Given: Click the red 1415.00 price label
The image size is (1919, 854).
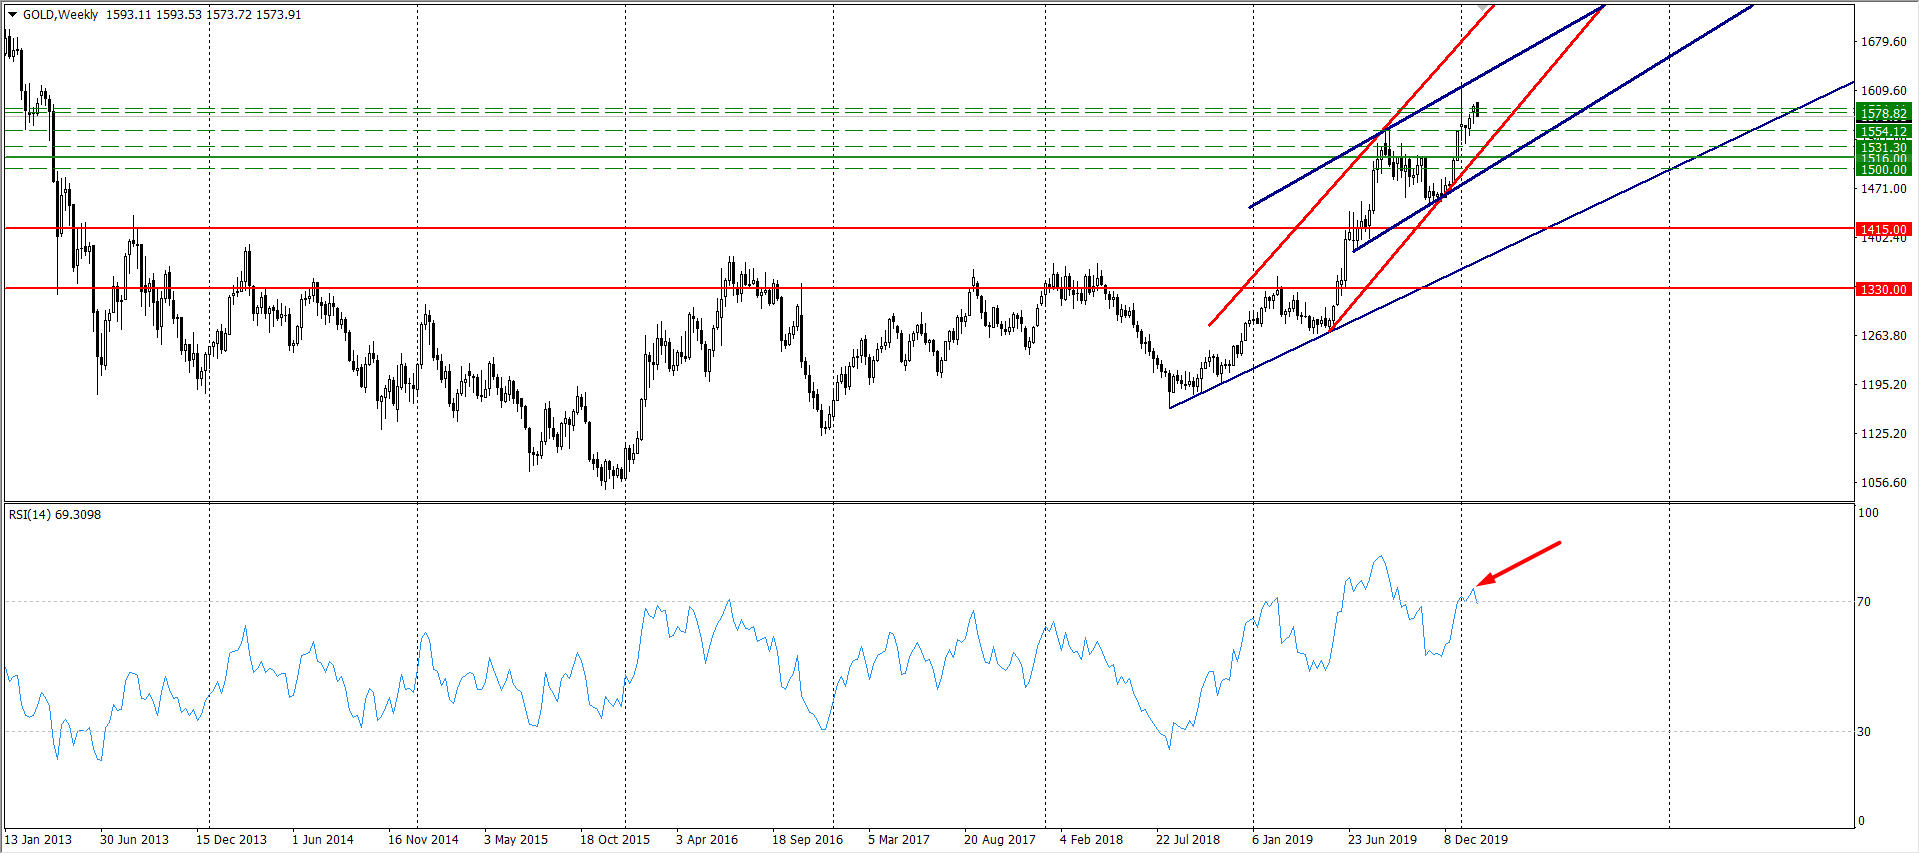Looking at the screenshot, I should pos(1883,229).
